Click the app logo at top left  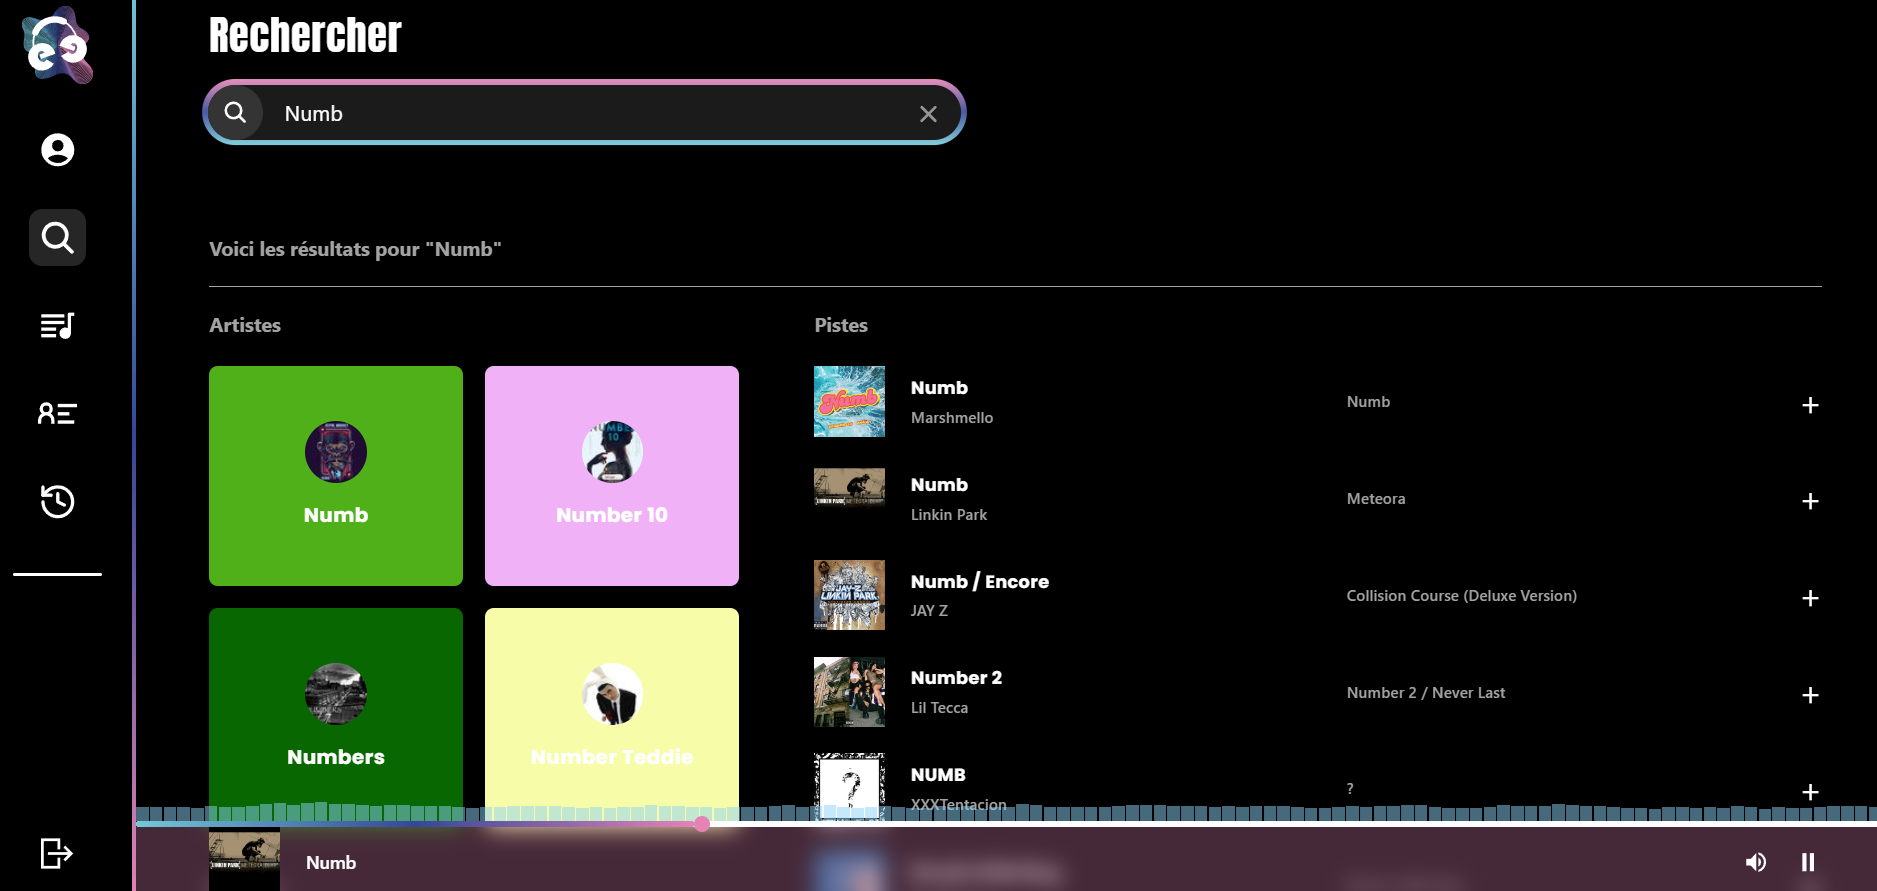57,46
